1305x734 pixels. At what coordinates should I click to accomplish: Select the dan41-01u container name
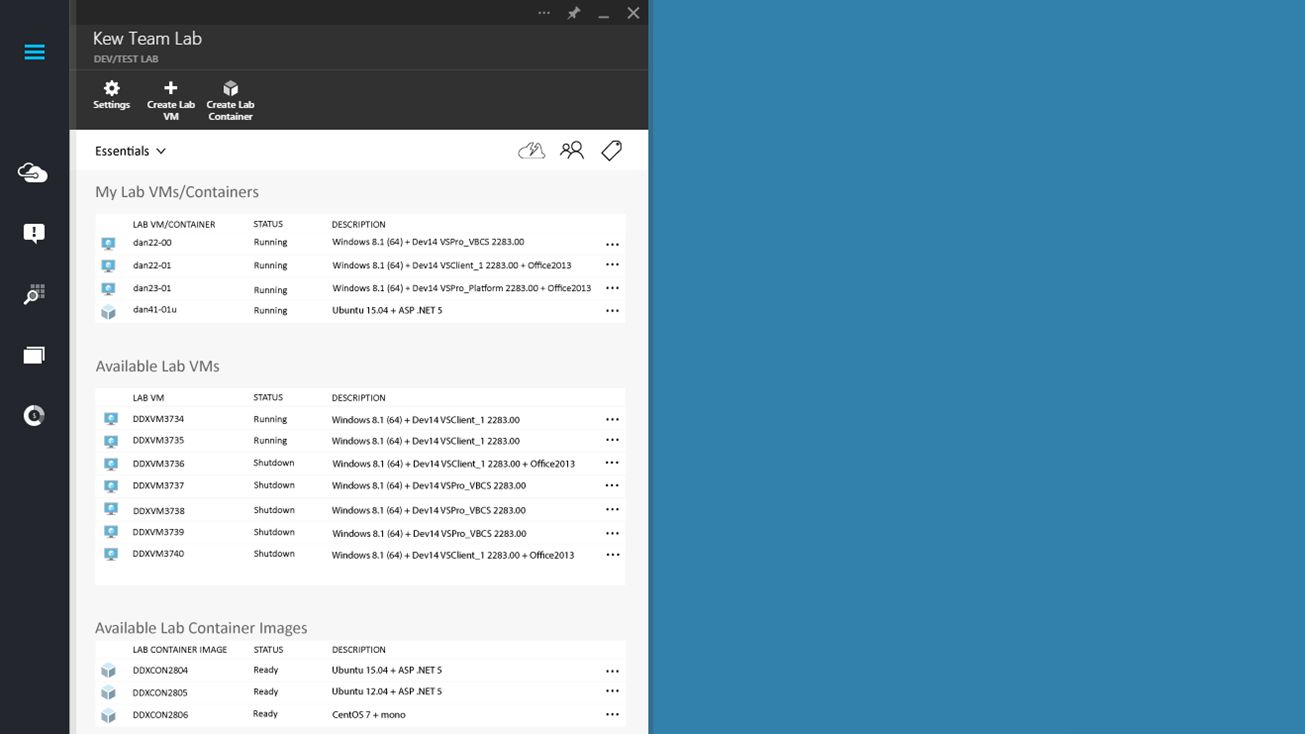155,310
